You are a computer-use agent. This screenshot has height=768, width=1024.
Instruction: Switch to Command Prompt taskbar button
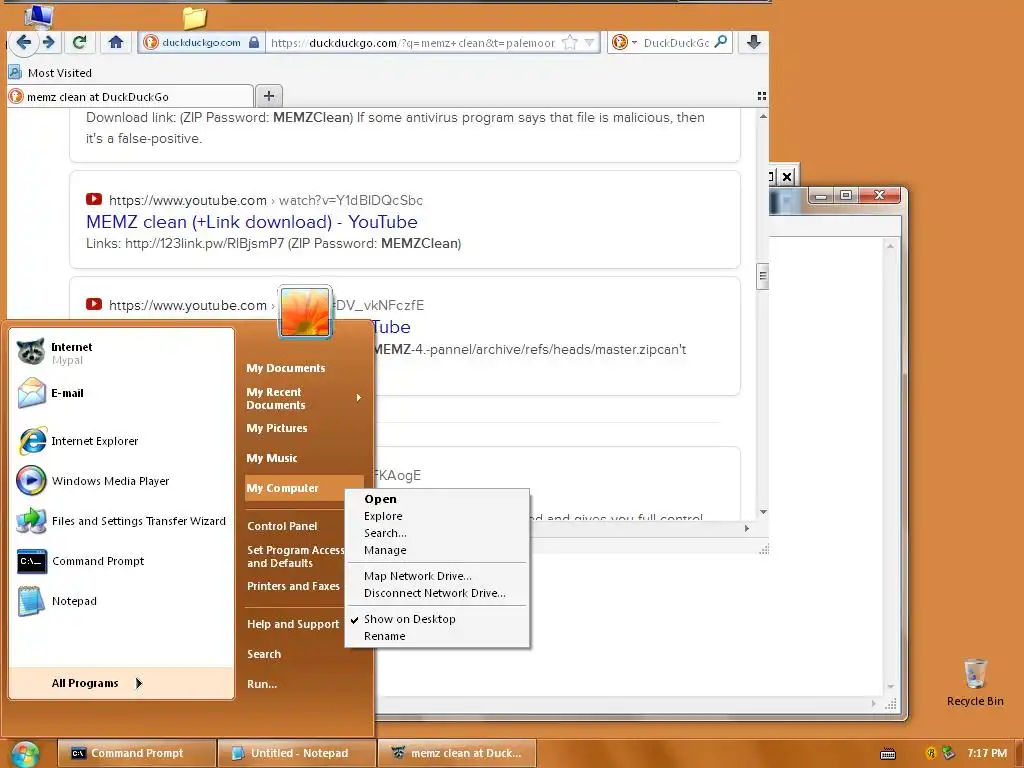136,753
